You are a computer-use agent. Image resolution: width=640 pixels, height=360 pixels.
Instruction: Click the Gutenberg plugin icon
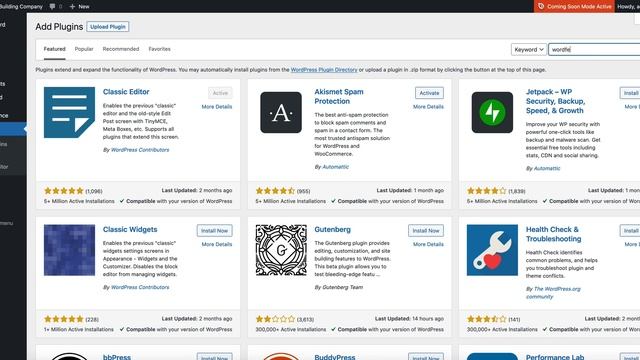[x=281, y=250]
